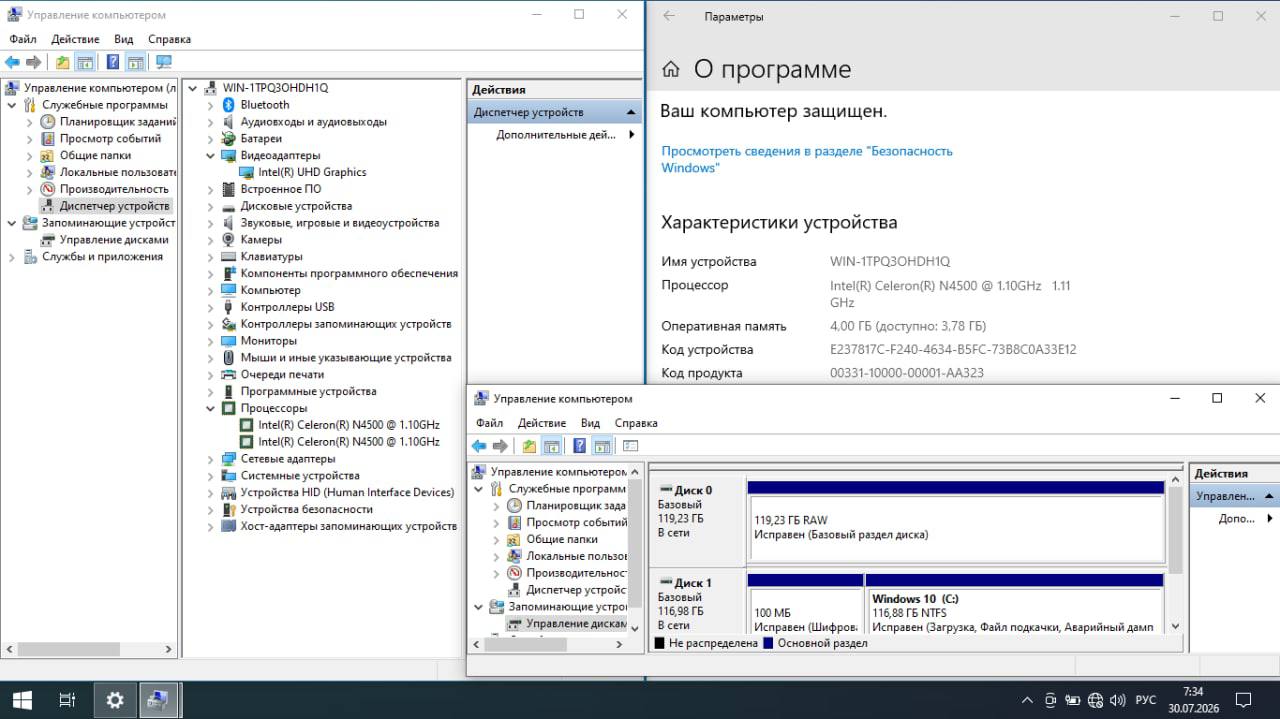The width and height of the screenshot is (1280, 719).
Task: Open the Действие menu in the Device Manager window
Action: [x=75, y=39]
